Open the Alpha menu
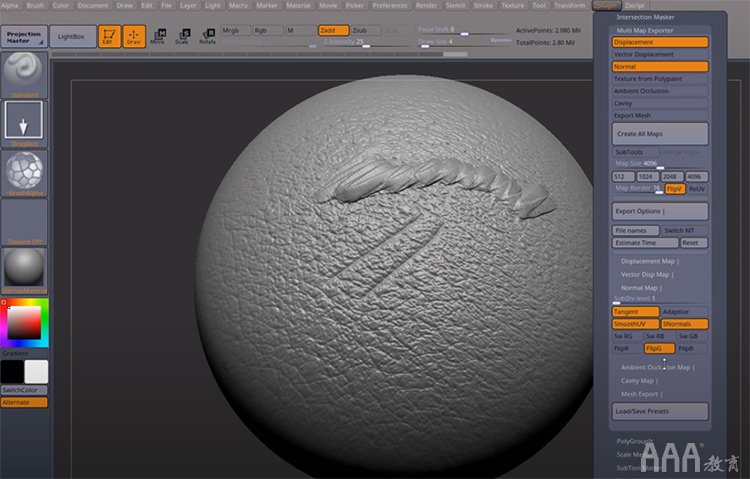 click(x=10, y=5)
